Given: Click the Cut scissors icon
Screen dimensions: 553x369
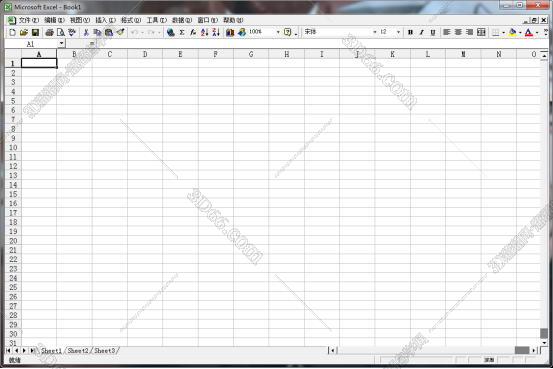Looking at the screenshot, I should 86,32.
